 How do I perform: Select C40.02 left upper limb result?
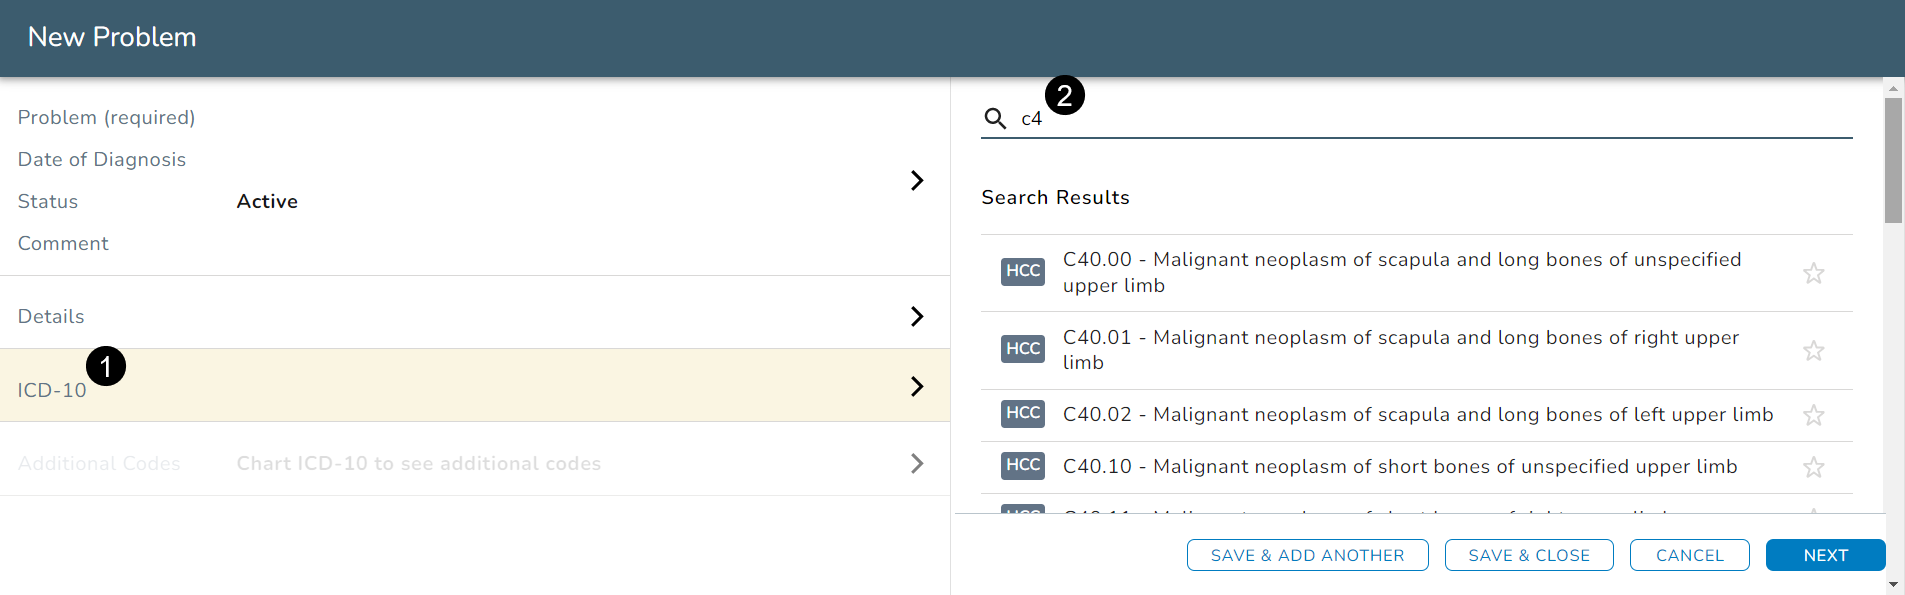(1417, 415)
